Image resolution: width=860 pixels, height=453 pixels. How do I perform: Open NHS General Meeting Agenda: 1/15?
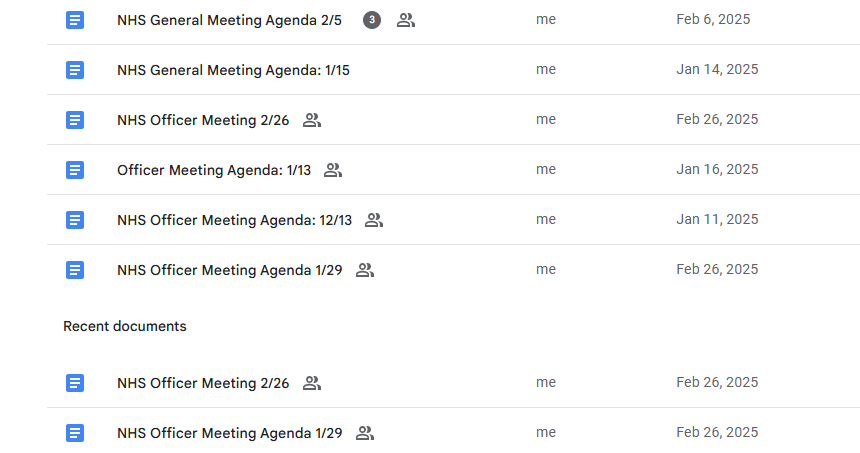point(233,70)
